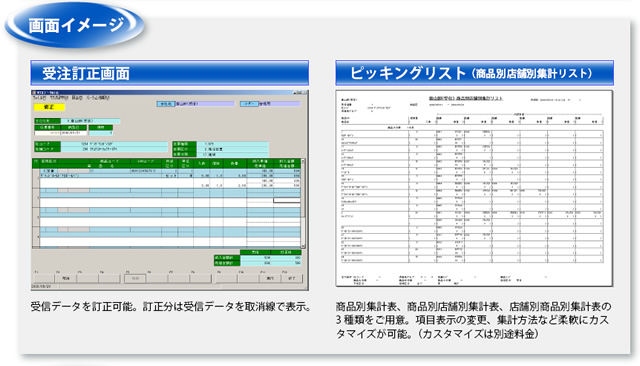This screenshot has height=366, width=640.
Task: Open the picking list report image
Action: (474, 188)
